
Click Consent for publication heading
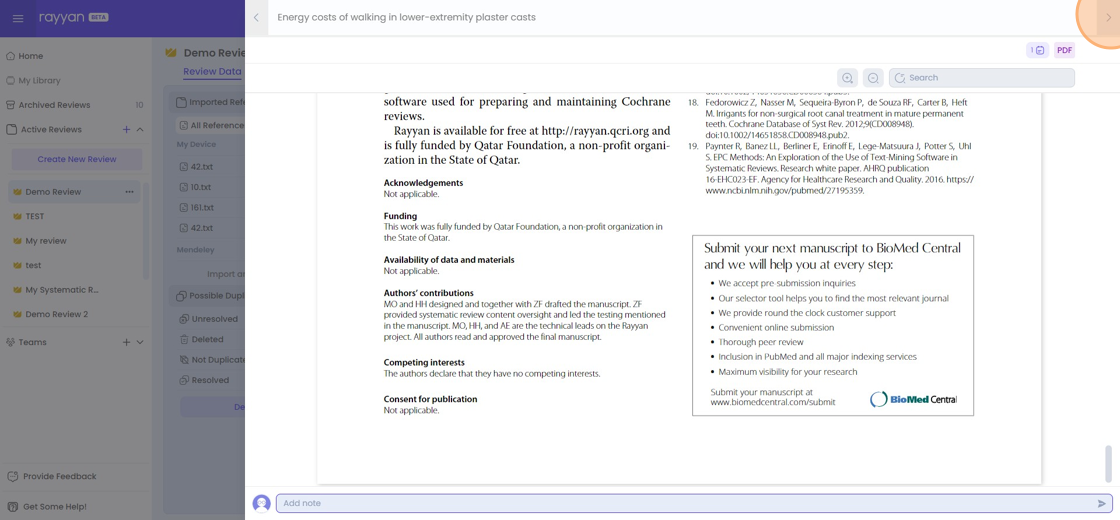[430, 399]
